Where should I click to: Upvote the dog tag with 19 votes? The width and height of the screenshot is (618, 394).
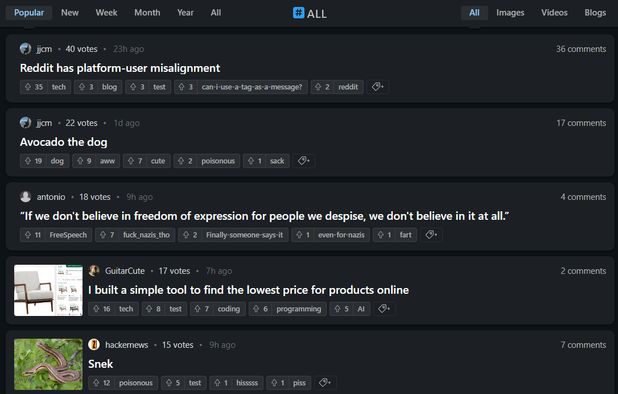point(28,161)
